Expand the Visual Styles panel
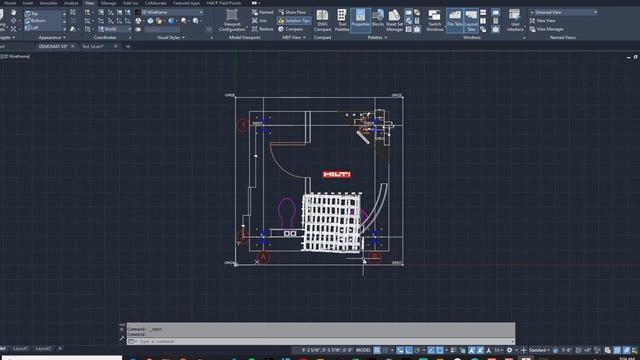Viewport: 640px width, 360px height. tap(171, 38)
